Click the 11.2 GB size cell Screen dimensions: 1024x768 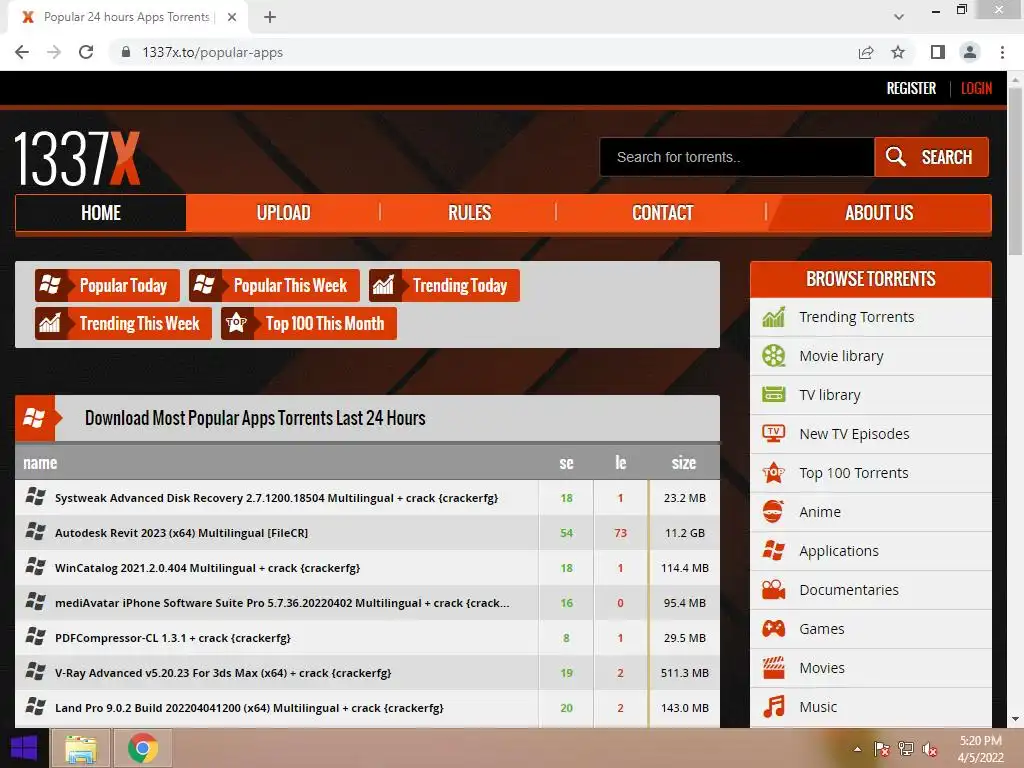pyautogui.click(x=684, y=533)
